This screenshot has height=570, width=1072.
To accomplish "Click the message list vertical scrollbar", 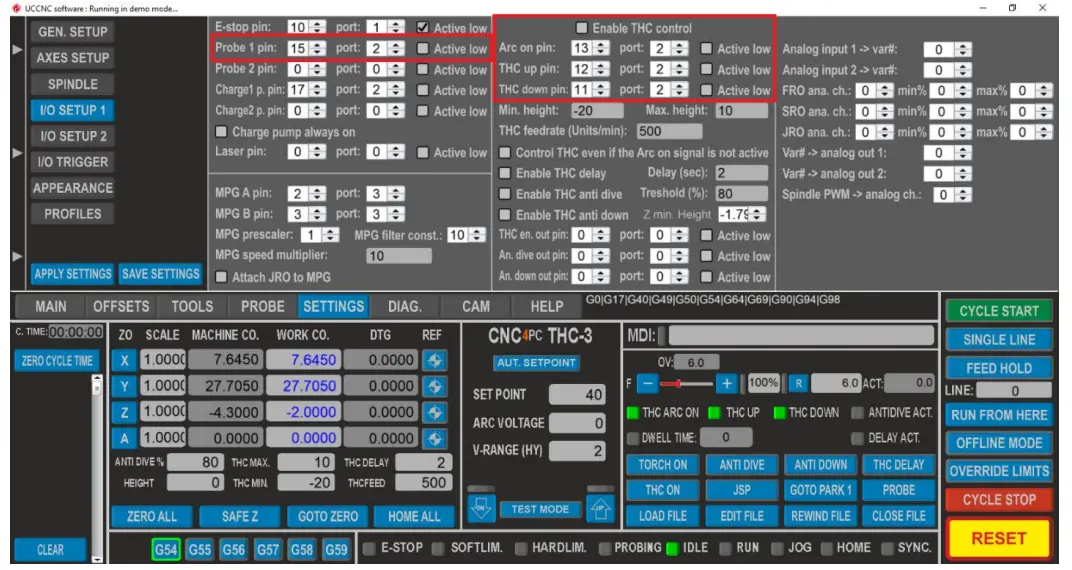I will [x=97, y=467].
